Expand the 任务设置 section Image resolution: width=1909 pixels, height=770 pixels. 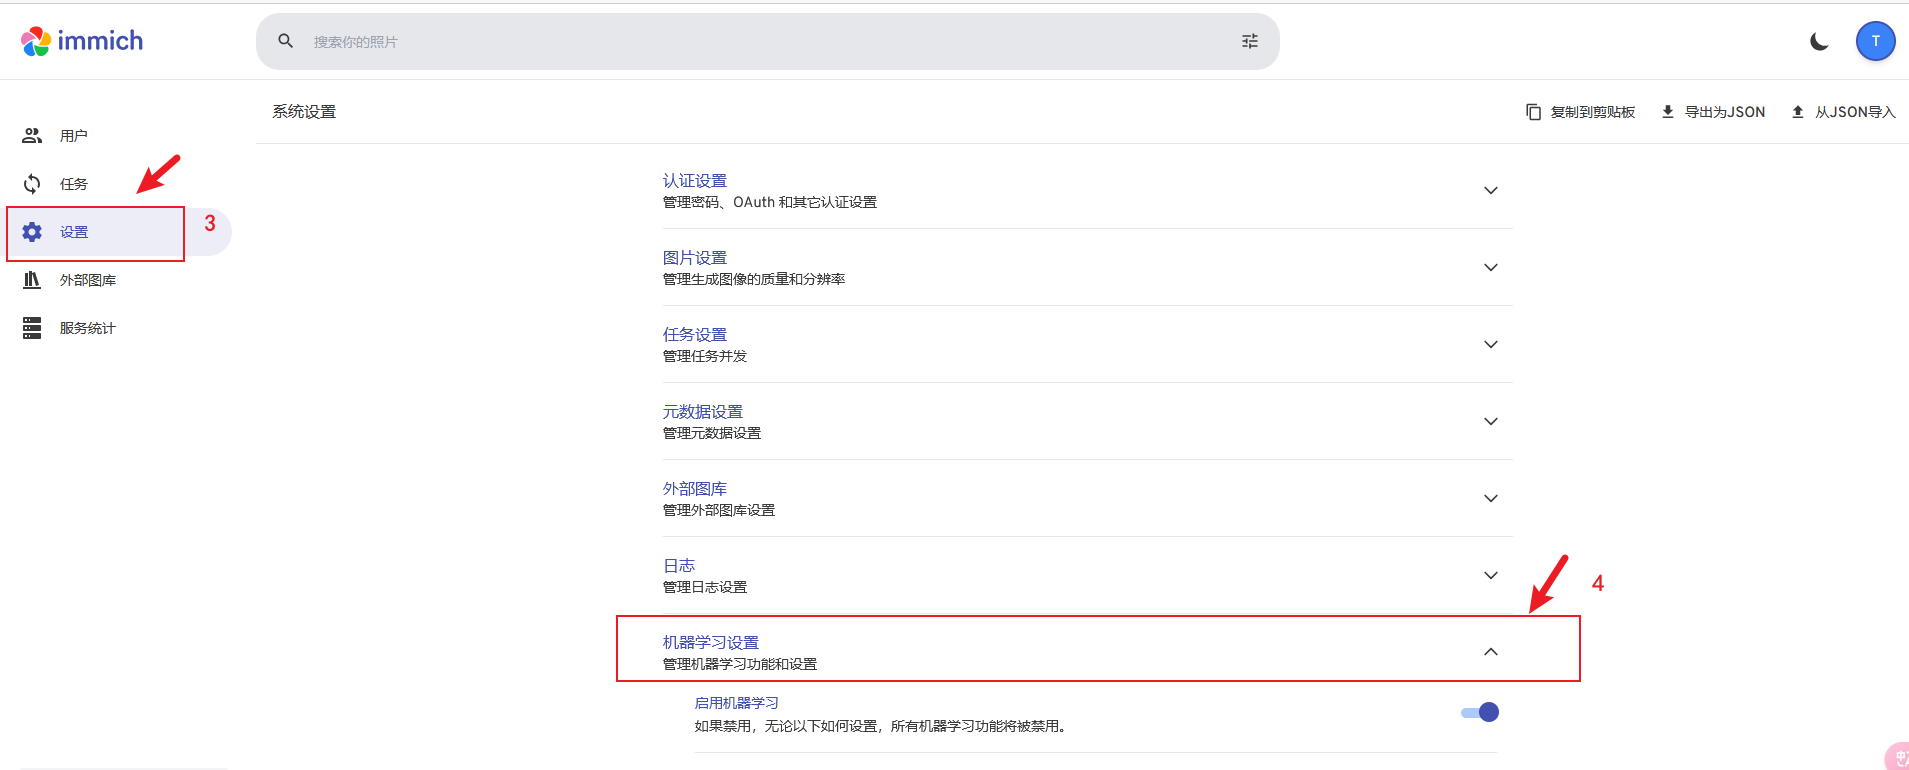(1490, 344)
